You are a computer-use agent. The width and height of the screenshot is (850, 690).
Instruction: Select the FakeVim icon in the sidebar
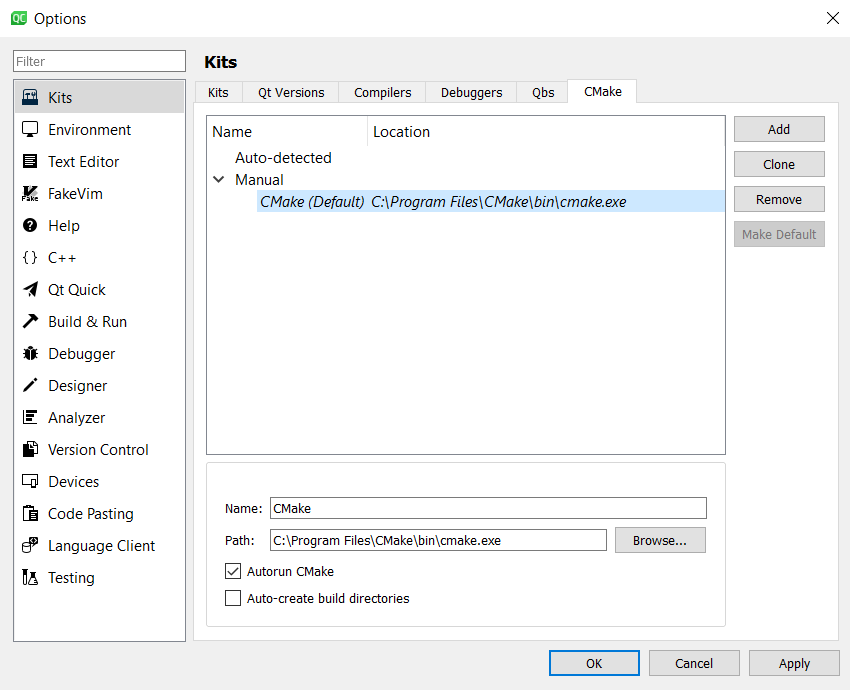(30, 194)
